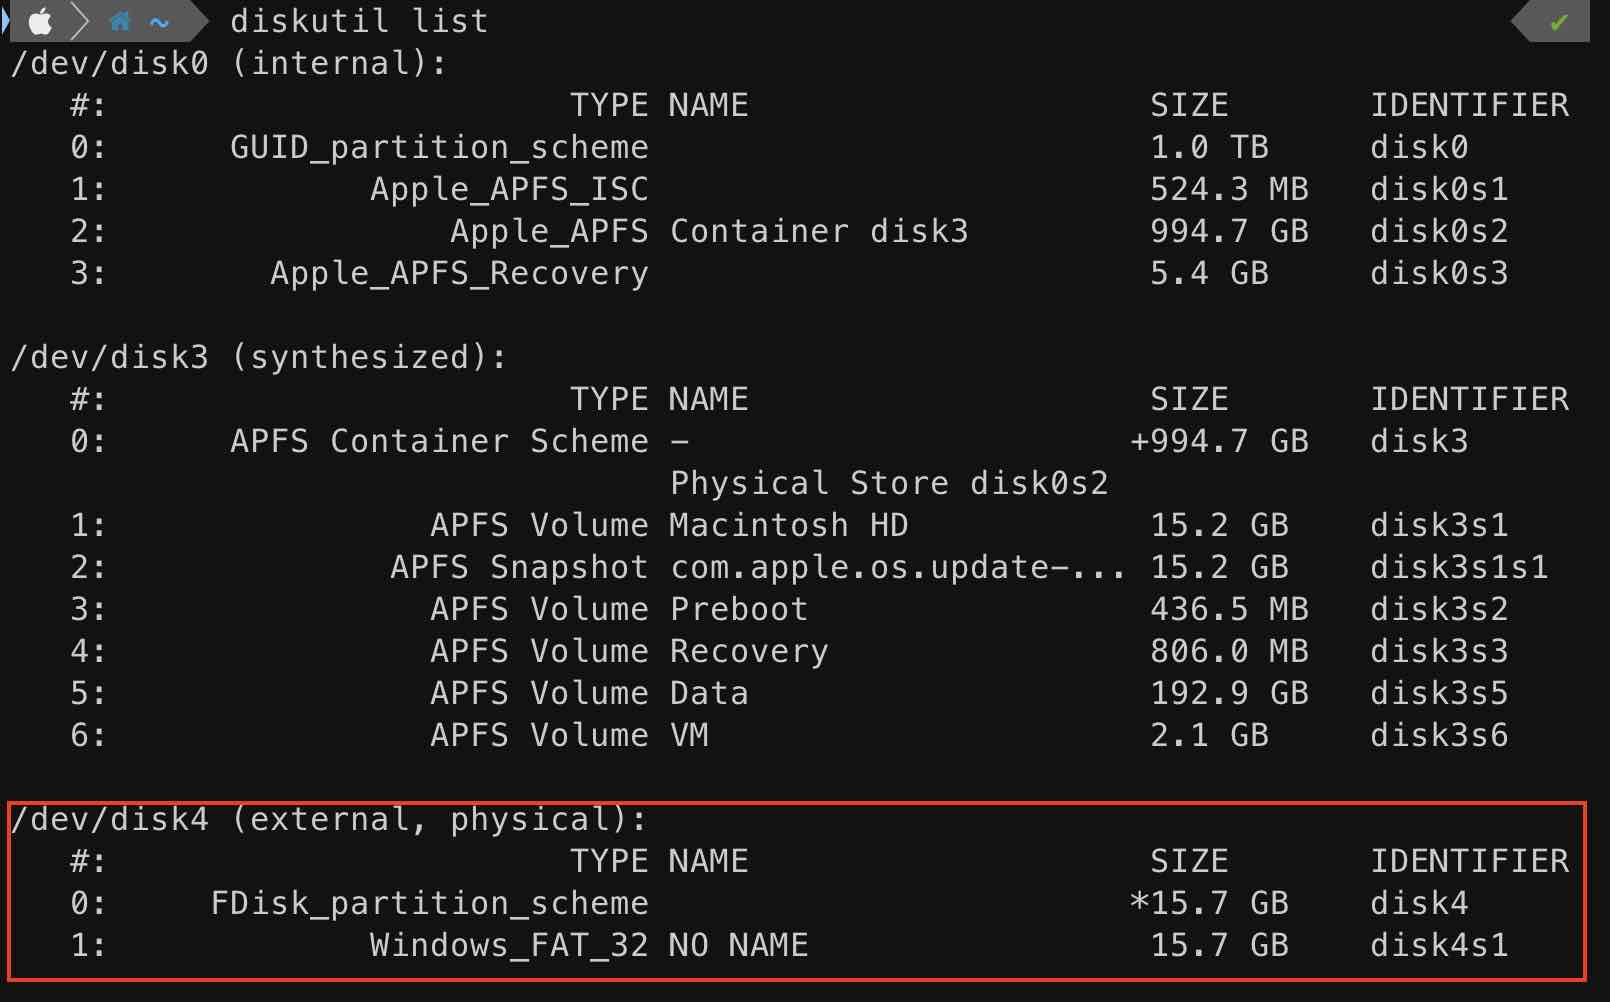
Task: Click the home folder icon in prompt
Action: pos(120,21)
